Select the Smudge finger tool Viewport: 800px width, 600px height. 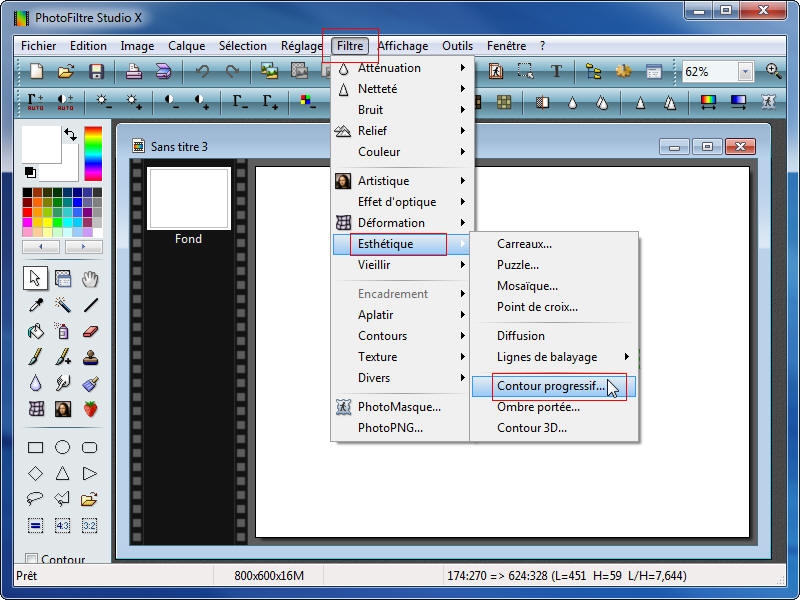pyautogui.click(x=62, y=383)
